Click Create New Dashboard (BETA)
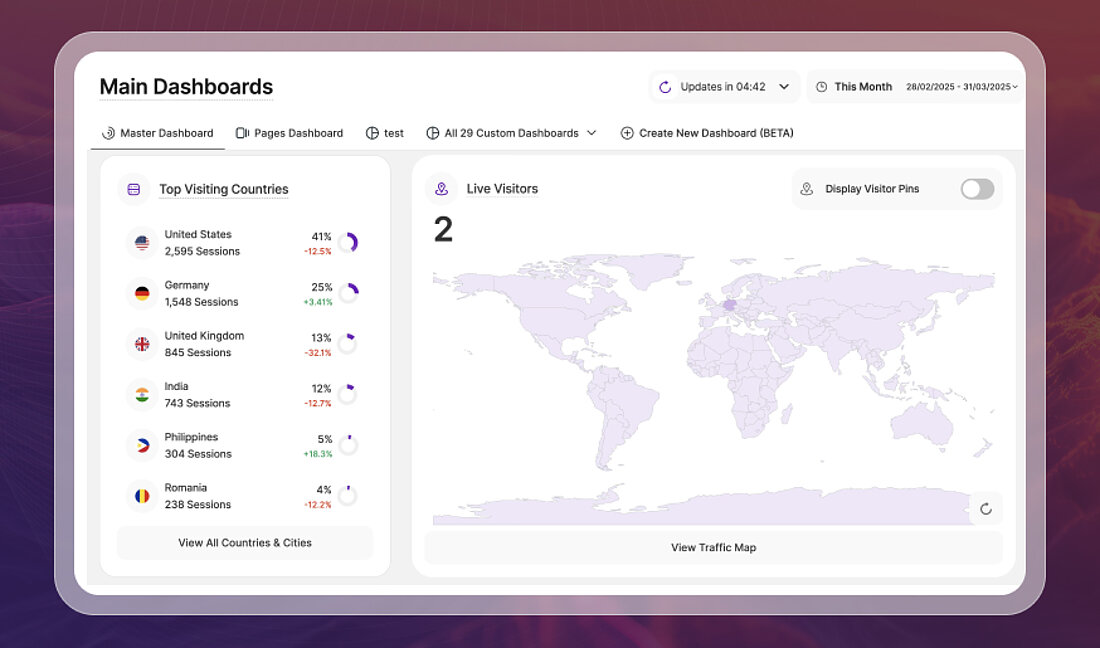Viewport: 1100px width, 648px height. pyautogui.click(x=707, y=133)
